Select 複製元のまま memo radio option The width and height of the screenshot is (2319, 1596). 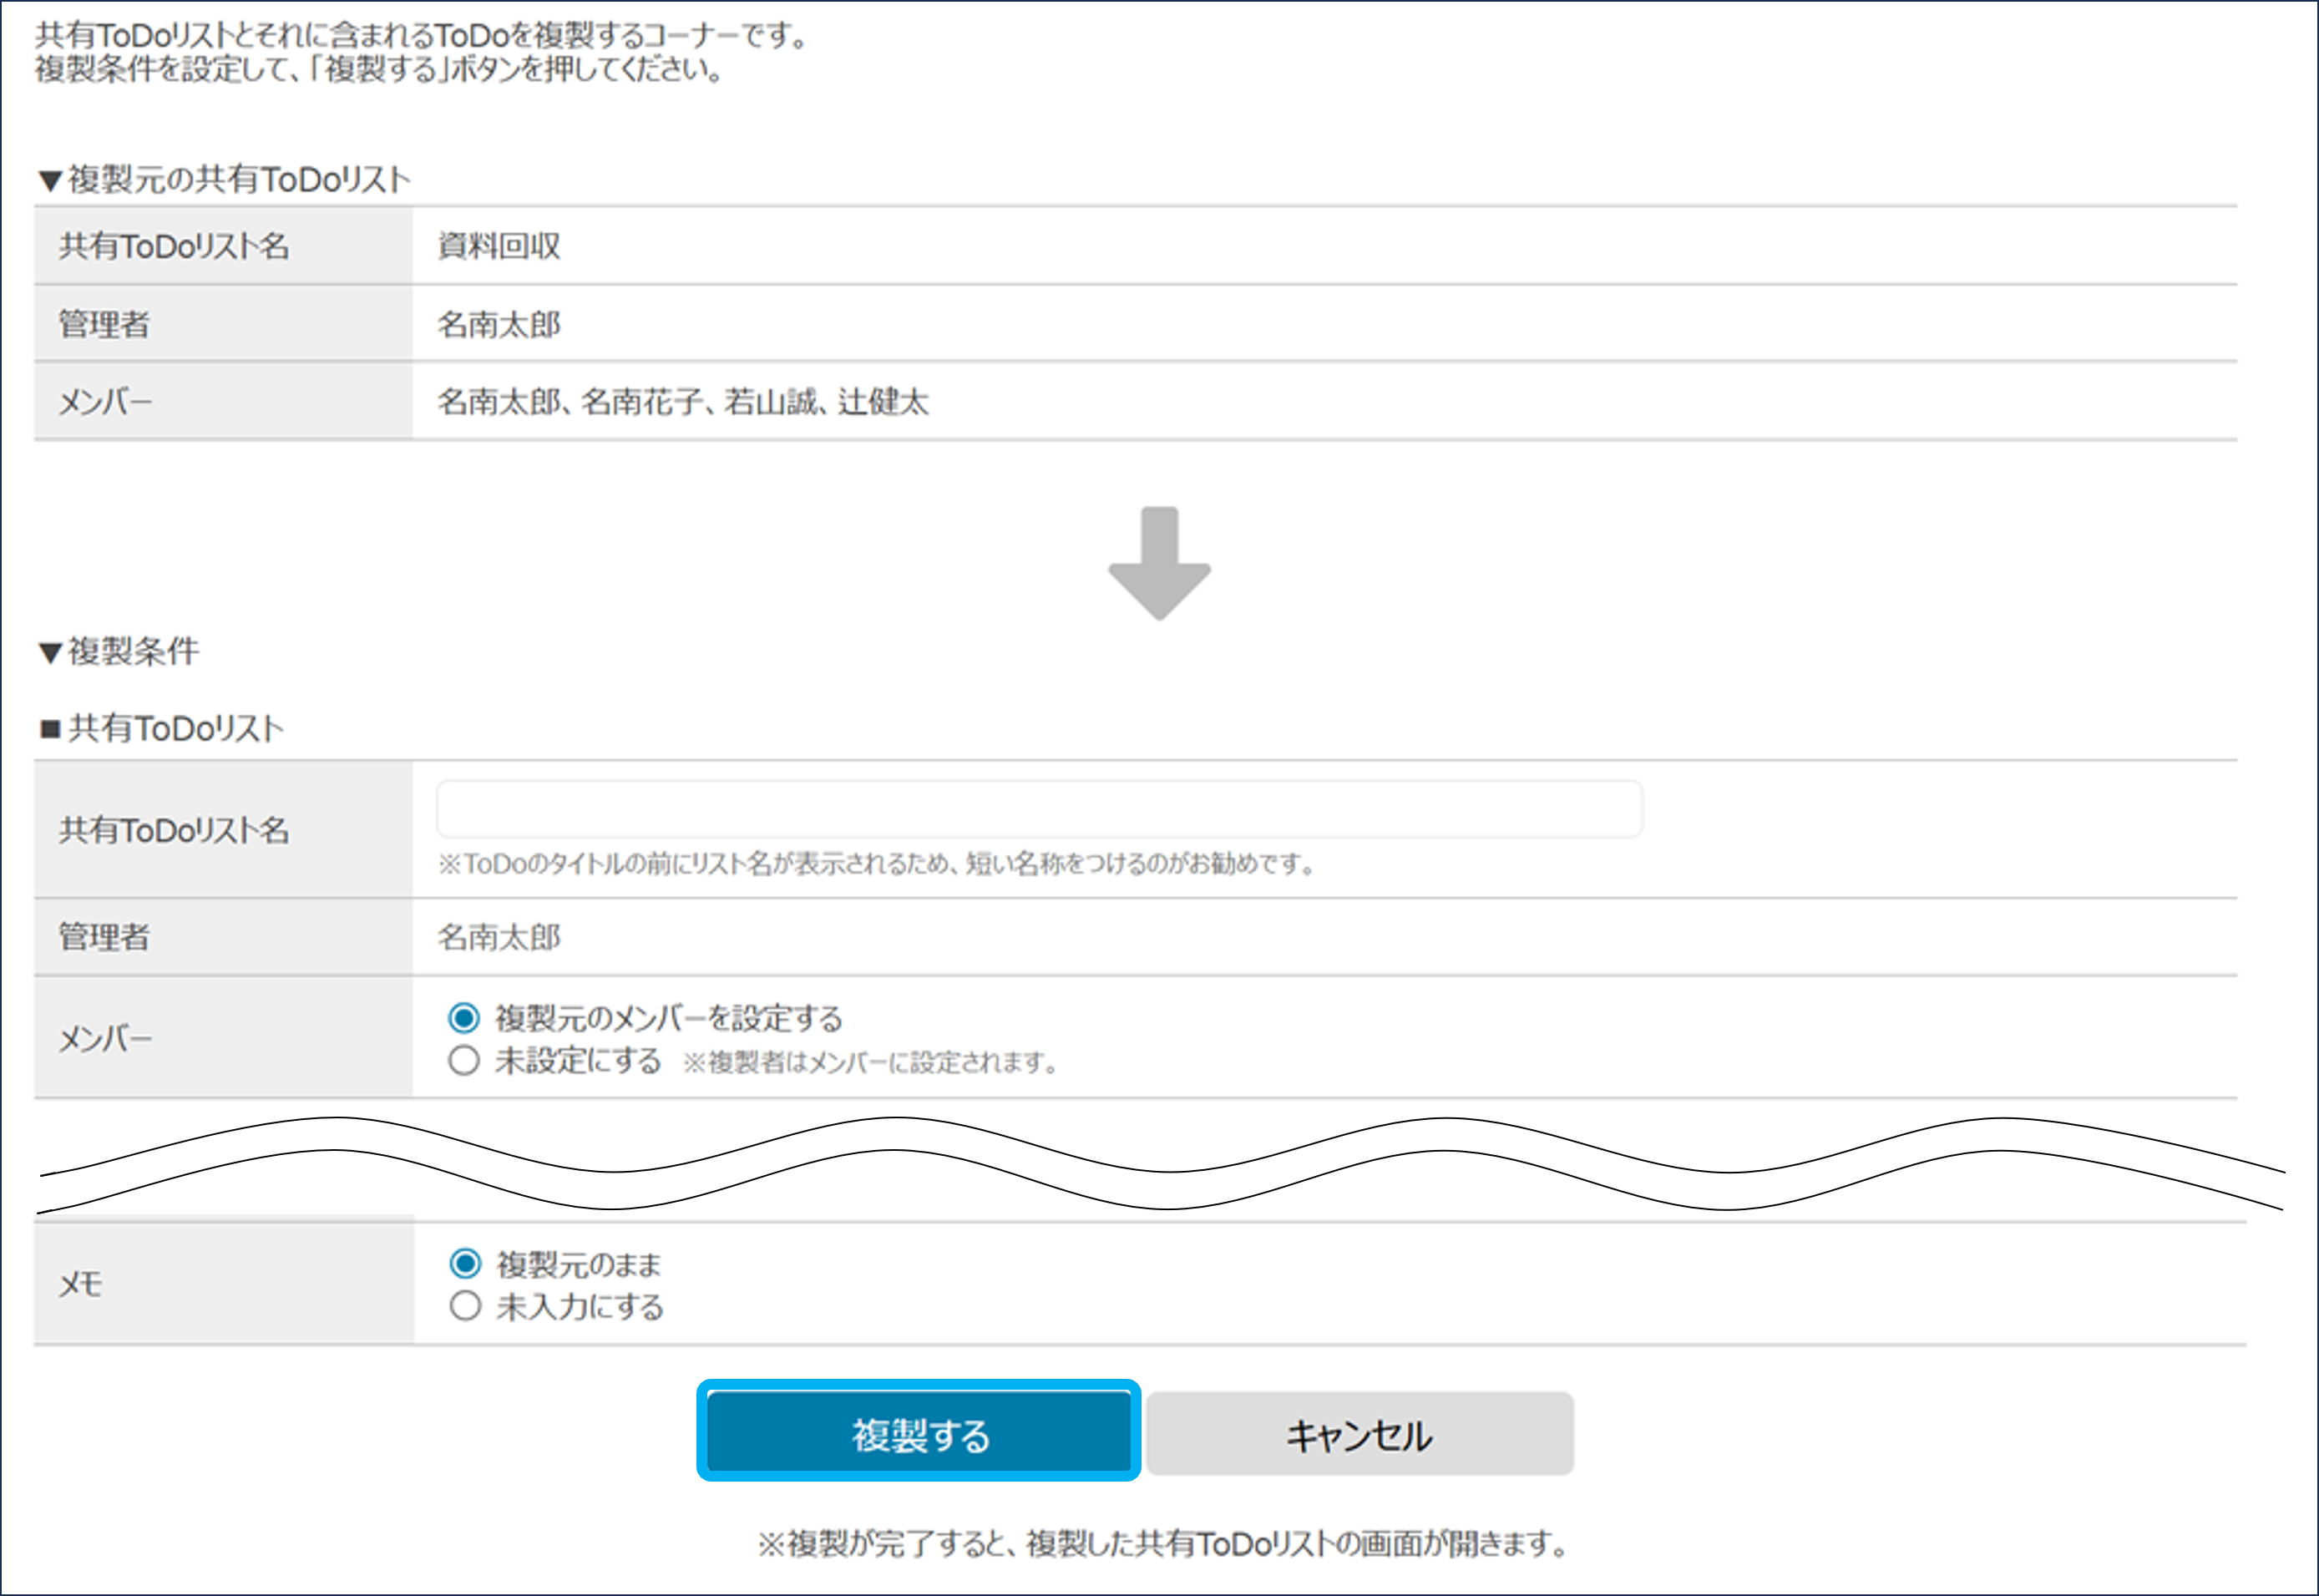(465, 1264)
